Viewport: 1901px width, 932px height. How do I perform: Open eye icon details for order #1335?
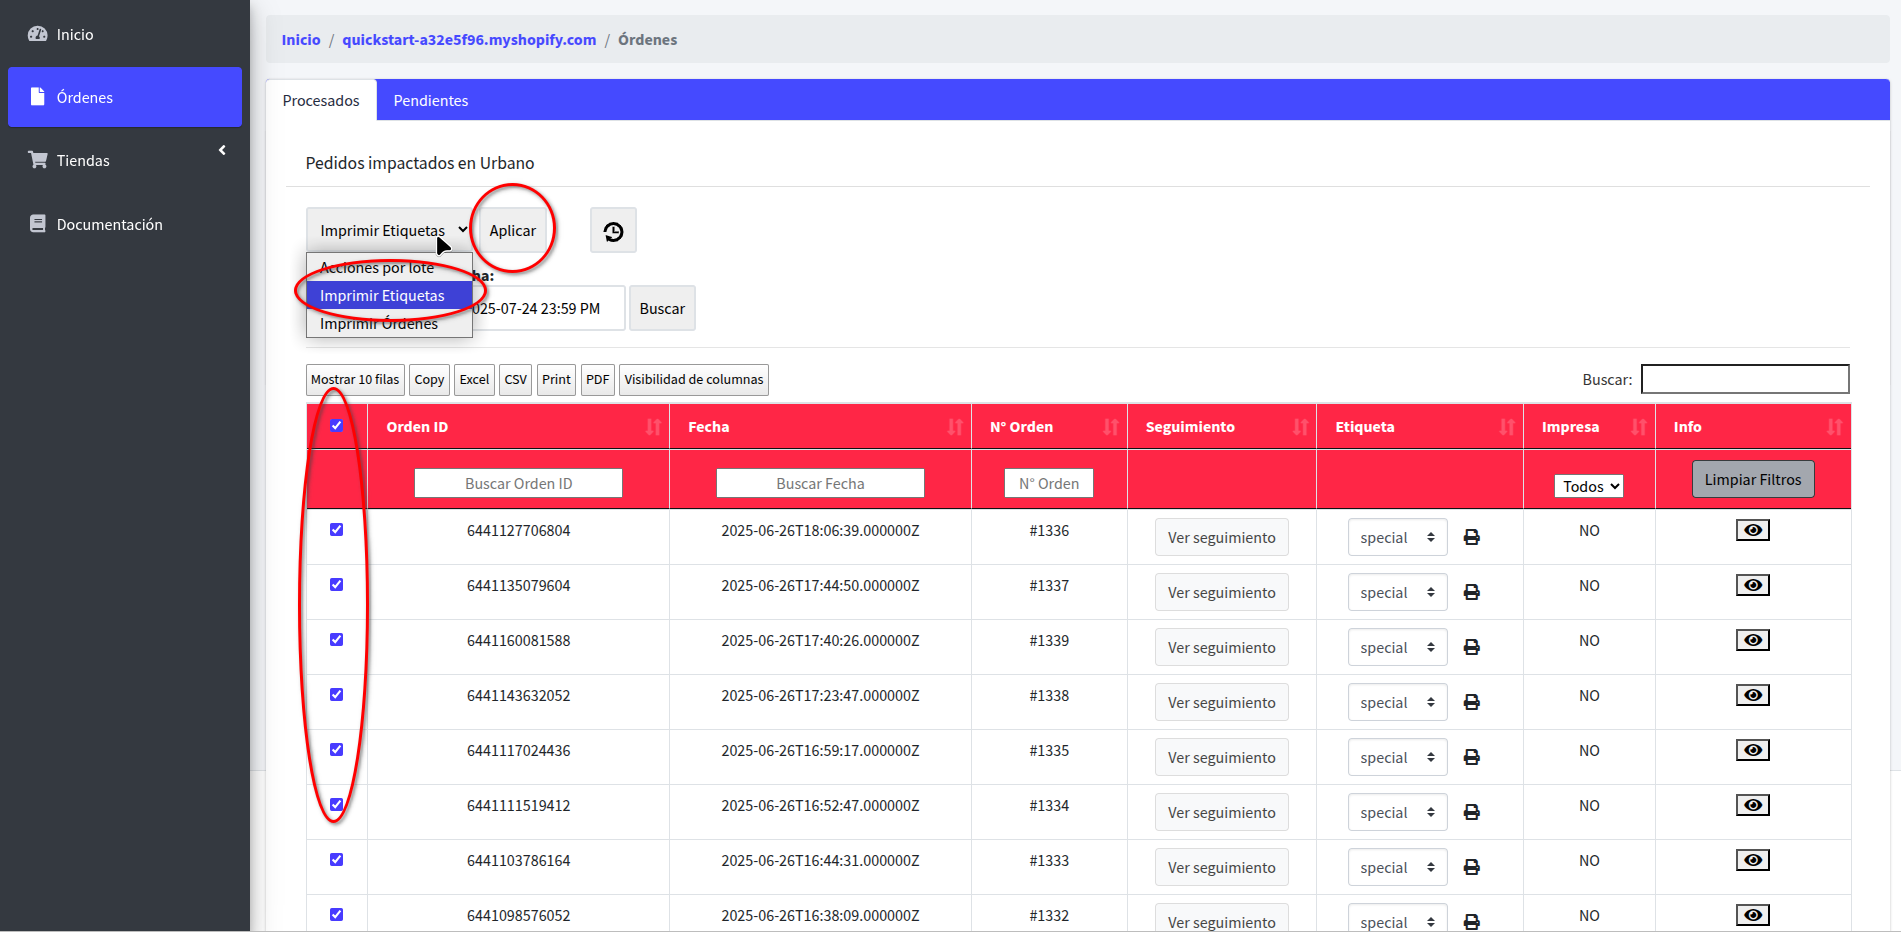click(x=1752, y=750)
